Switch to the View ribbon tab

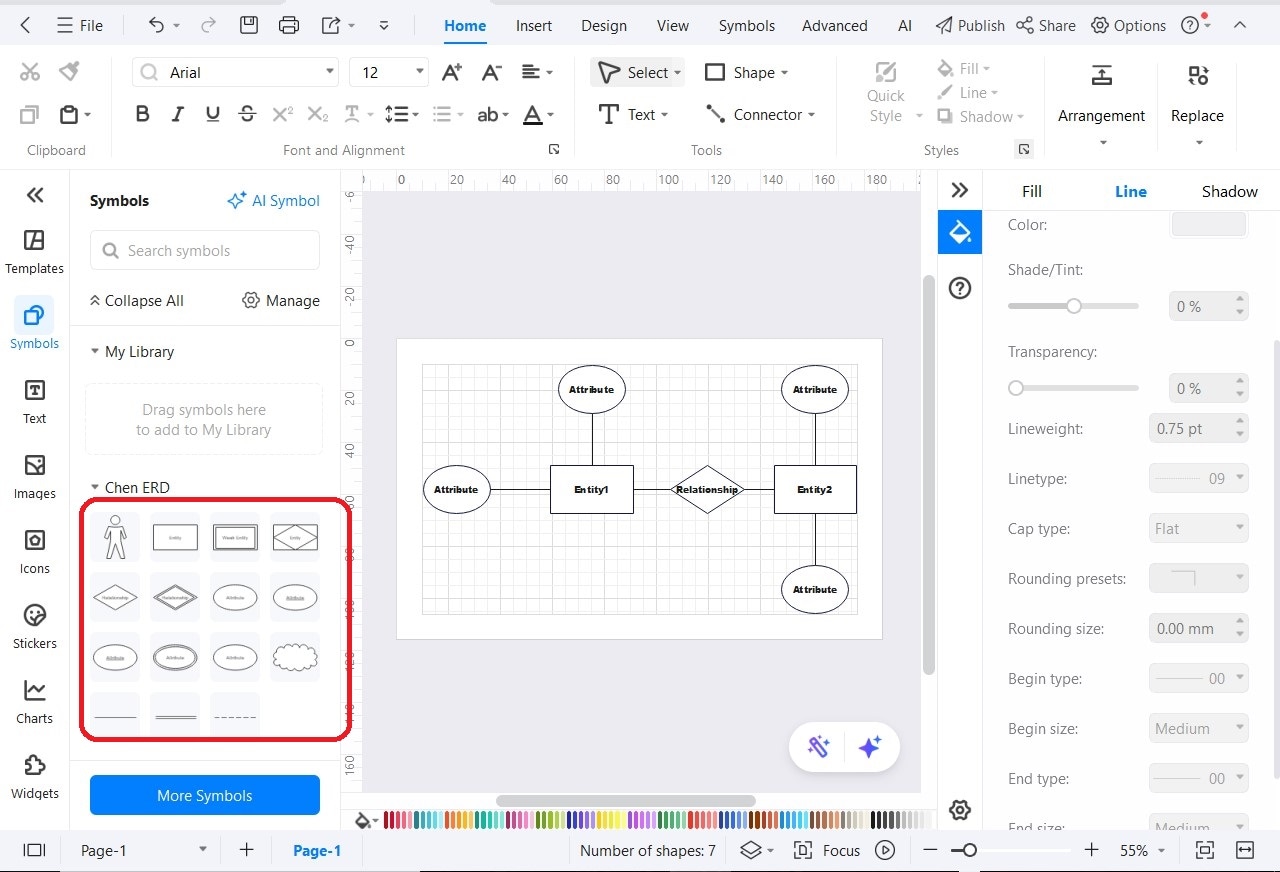coord(673,26)
